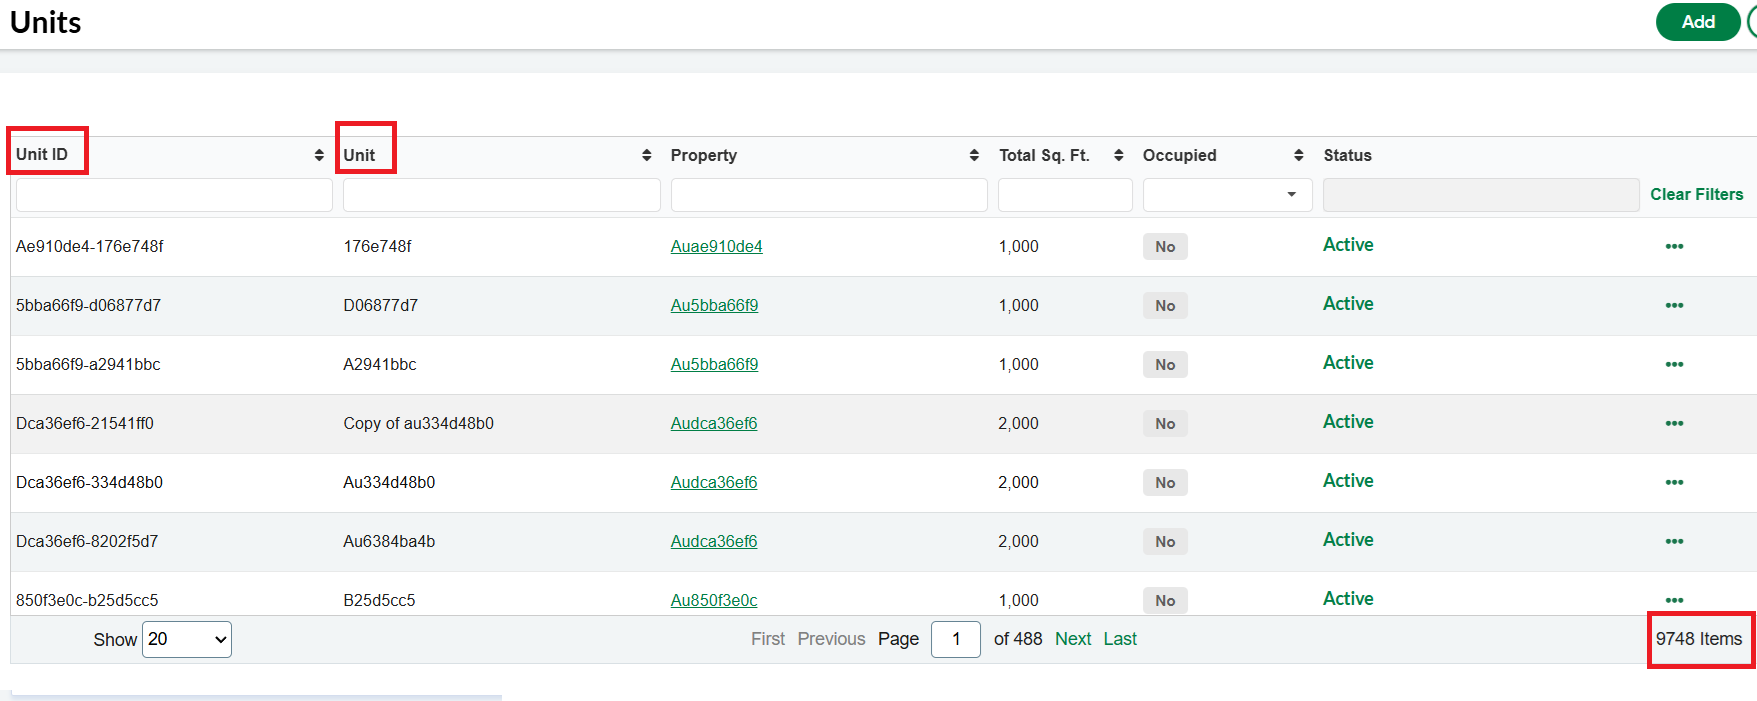Open the Occupied filter dropdown

pos(1227,195)
